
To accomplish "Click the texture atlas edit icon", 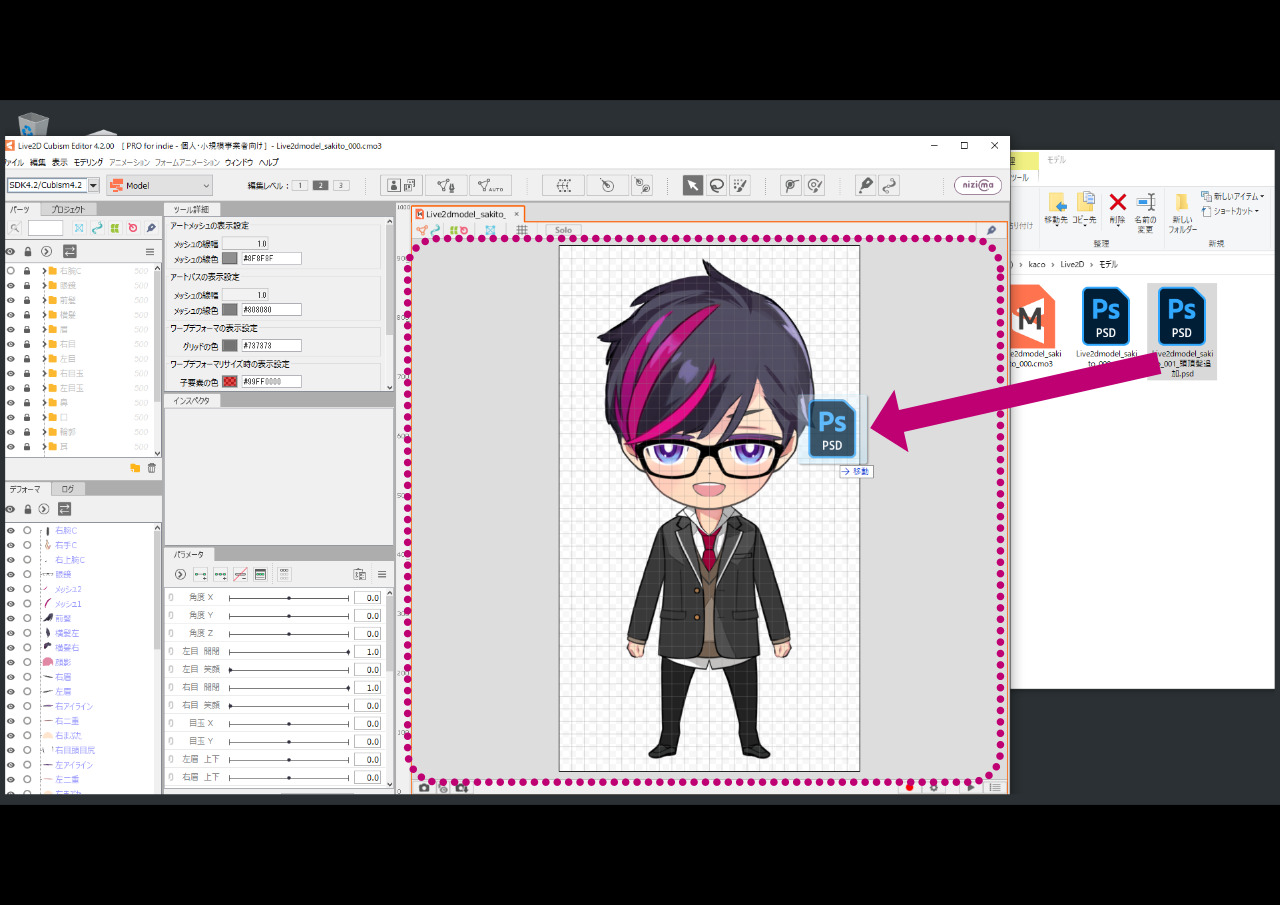I will click(x=401, y=185).
